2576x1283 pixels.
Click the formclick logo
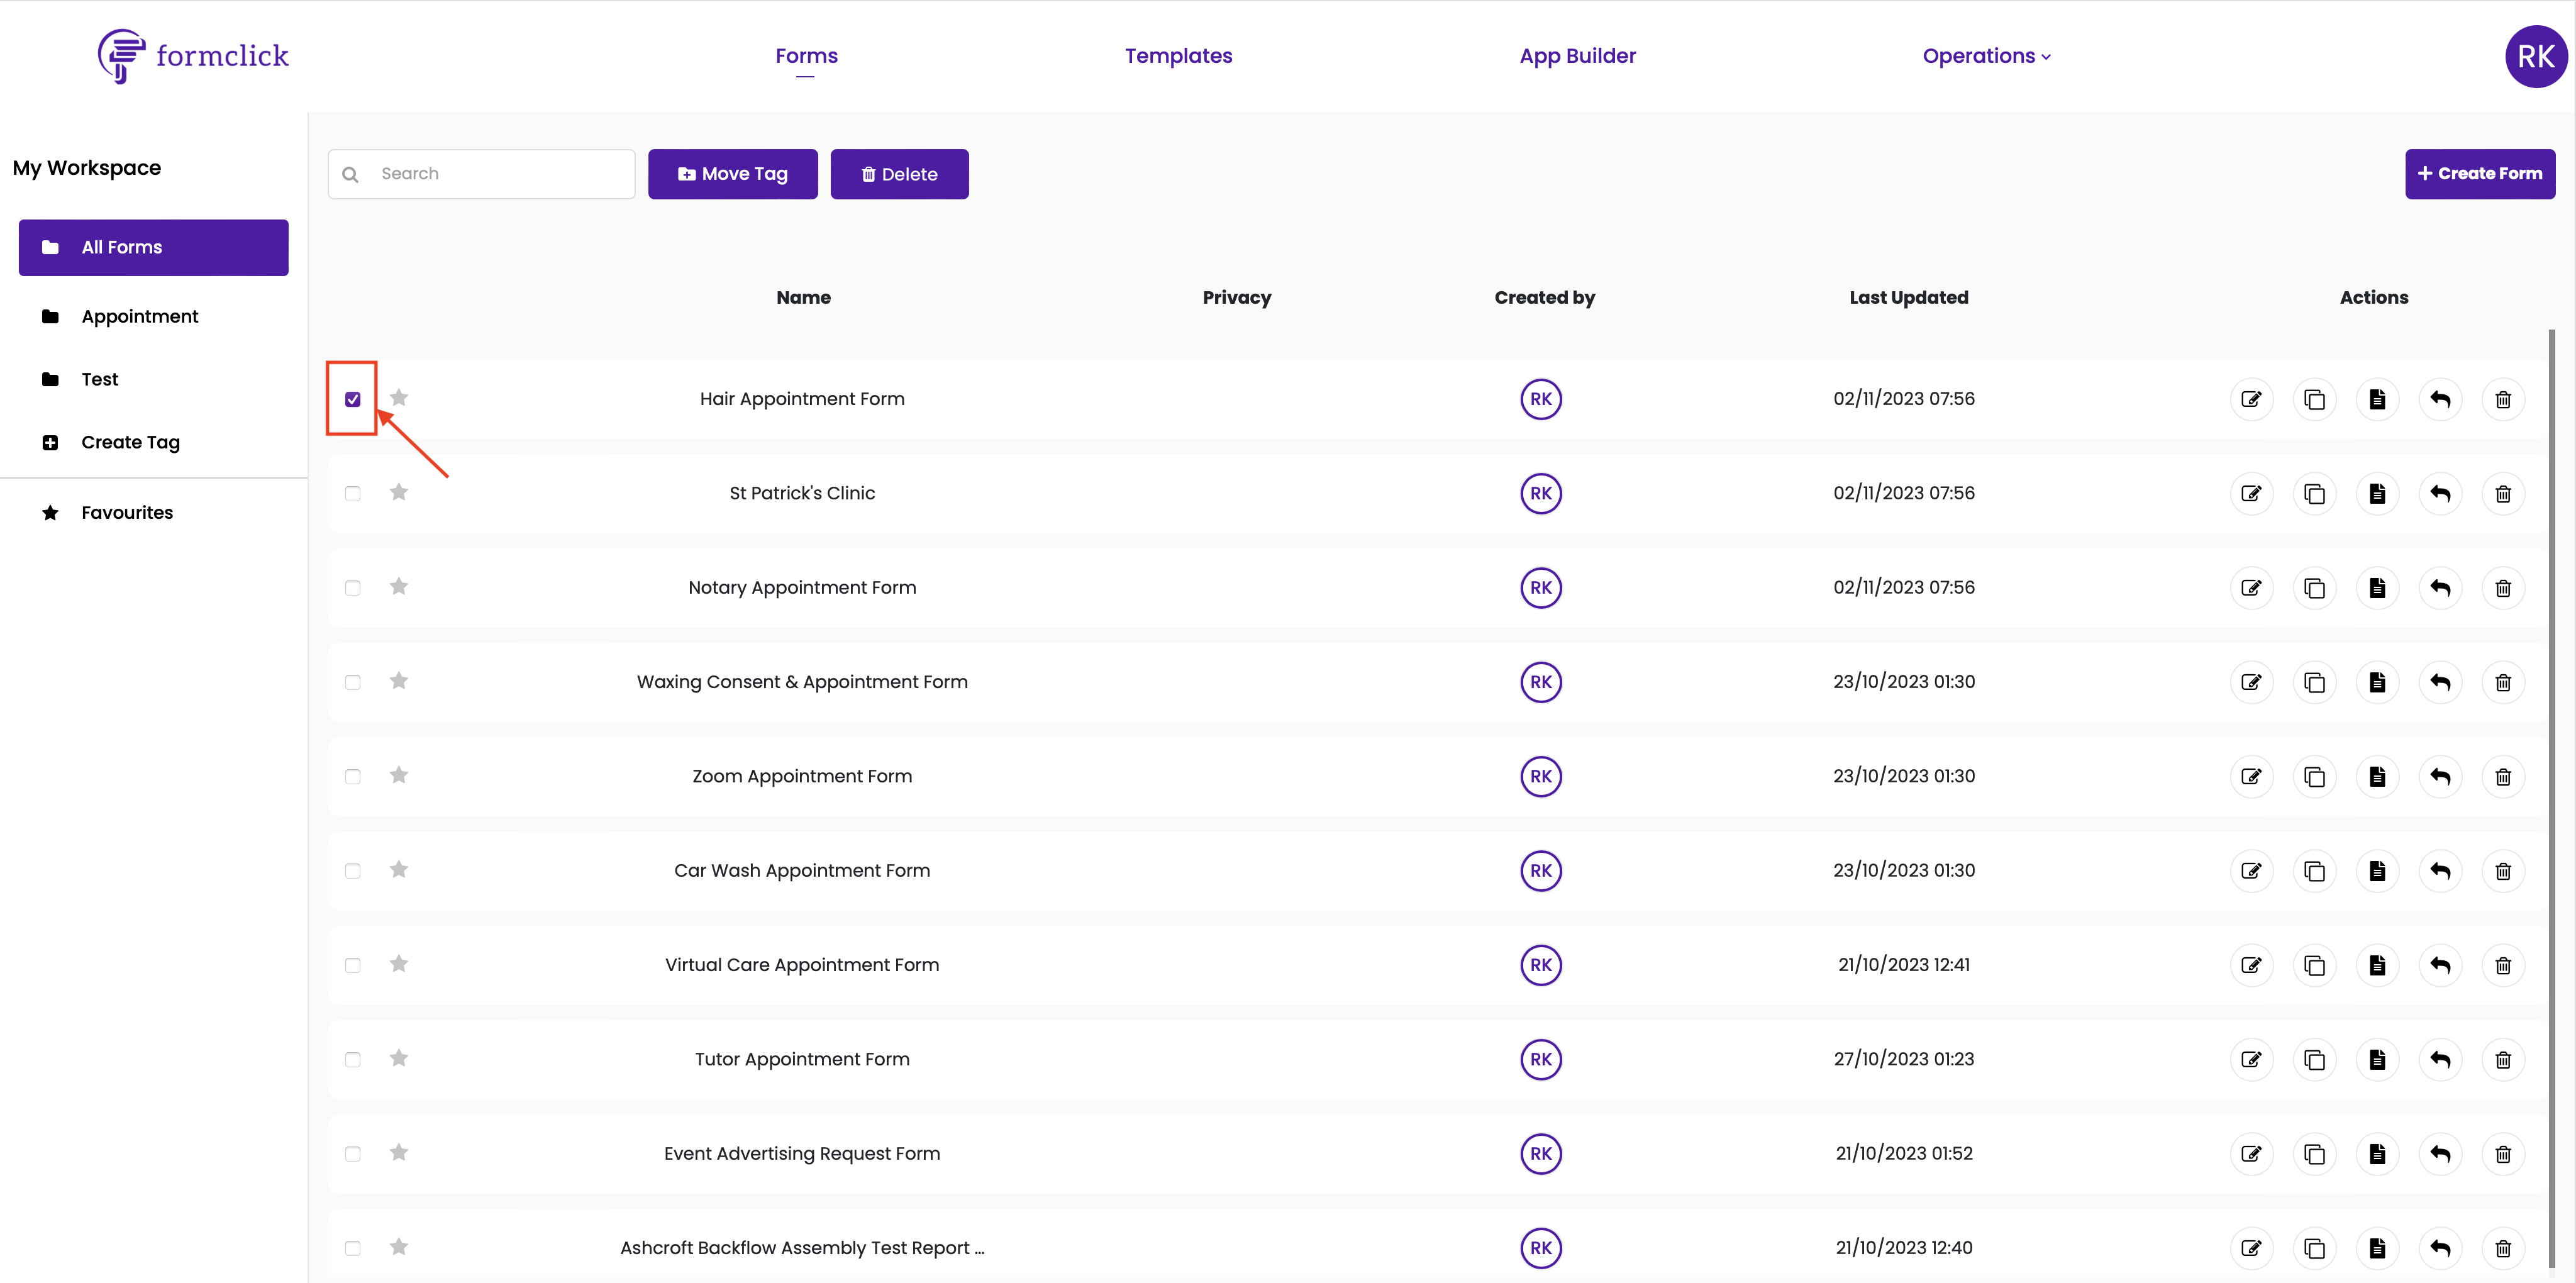point(193,56)
